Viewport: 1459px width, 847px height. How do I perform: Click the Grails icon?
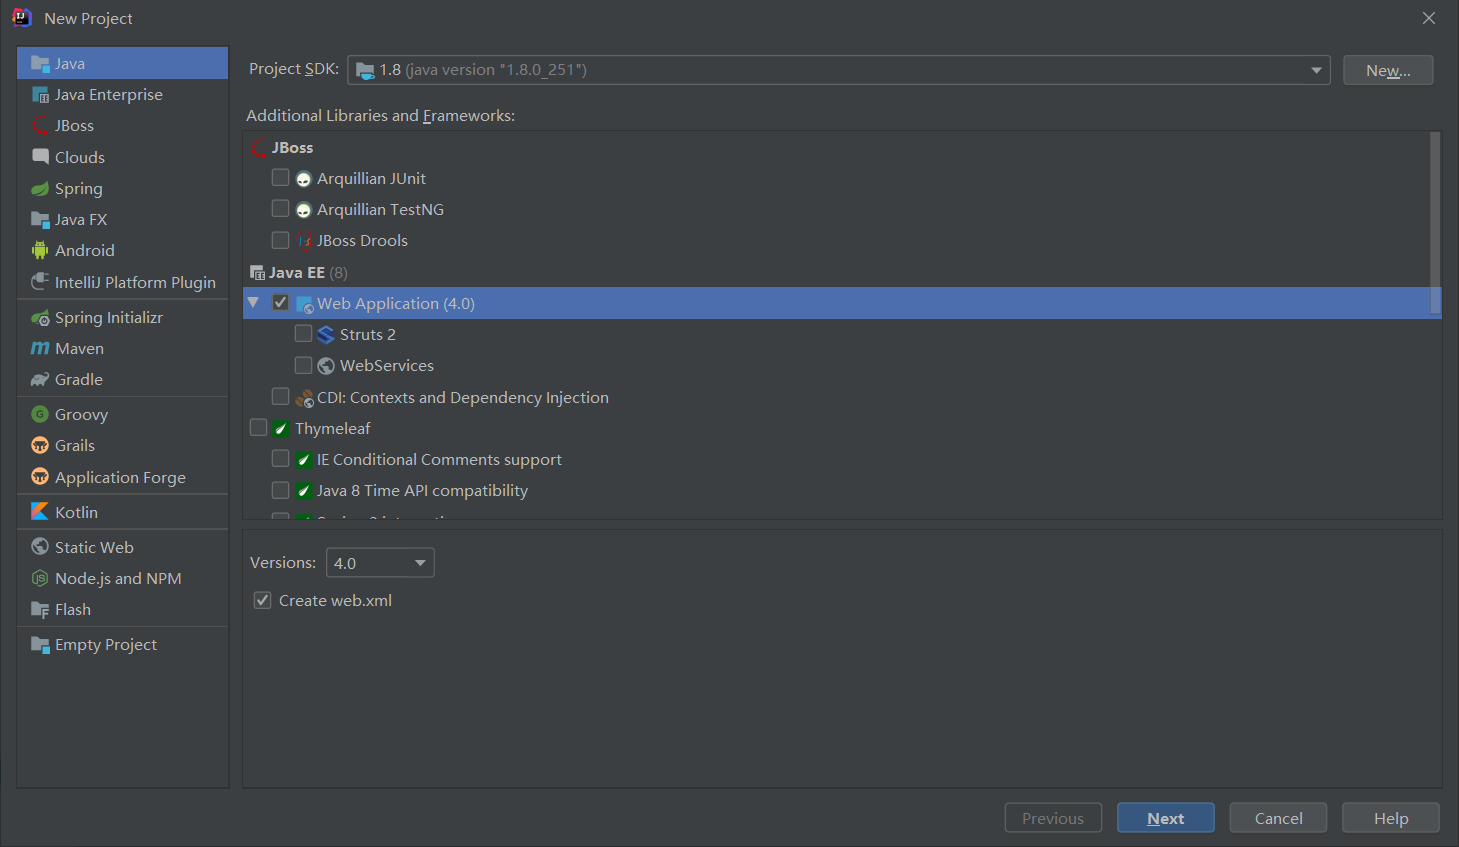click(40, 445)
